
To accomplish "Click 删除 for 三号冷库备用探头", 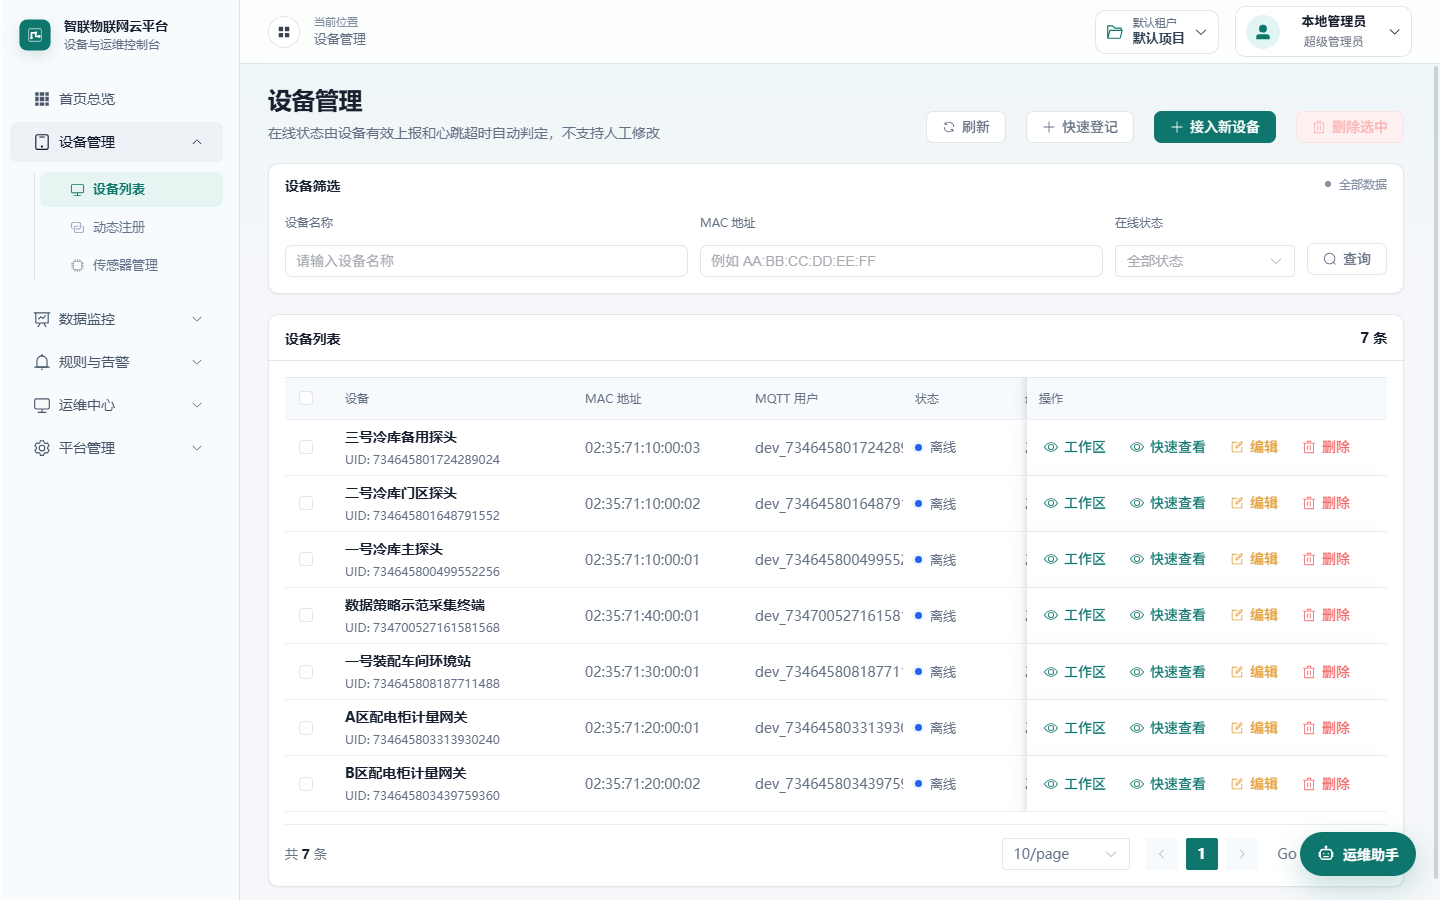I will point(1326,447).
